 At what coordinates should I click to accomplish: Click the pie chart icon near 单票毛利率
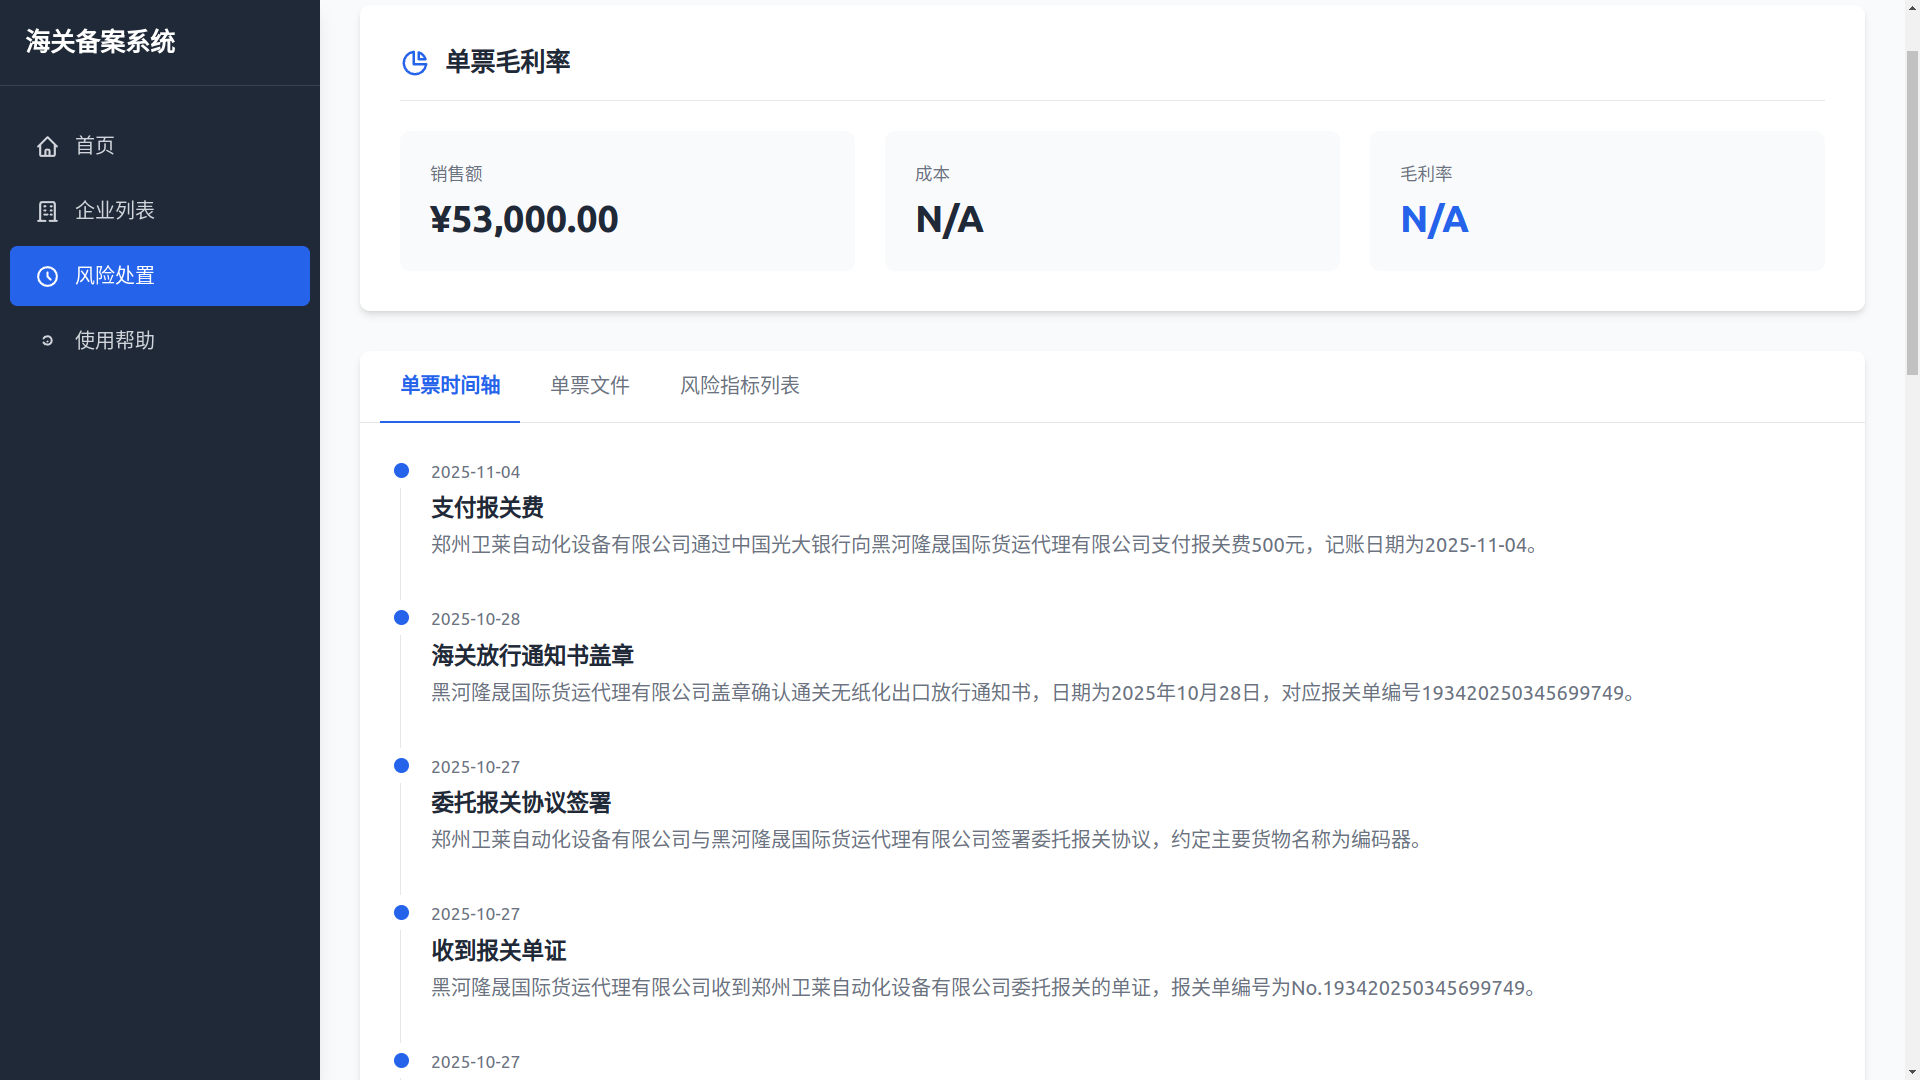(414, 62)
